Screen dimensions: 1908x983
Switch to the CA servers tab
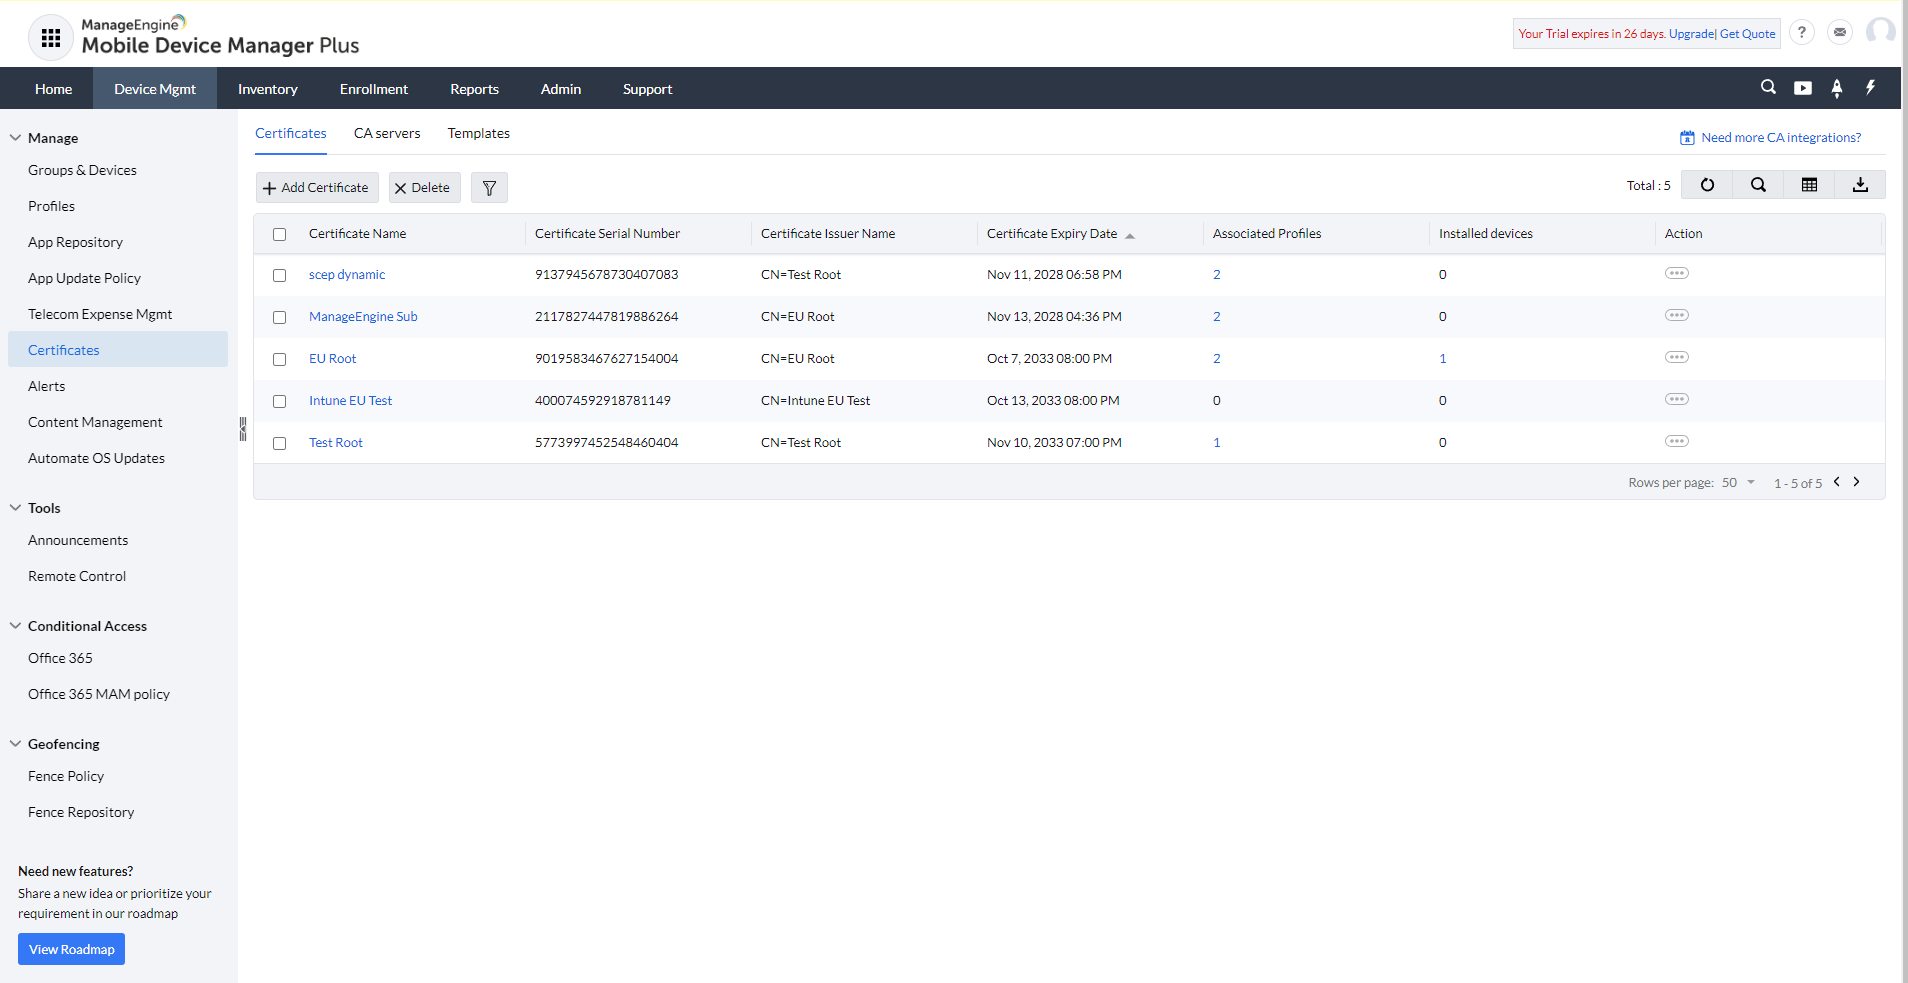[387, 133]
